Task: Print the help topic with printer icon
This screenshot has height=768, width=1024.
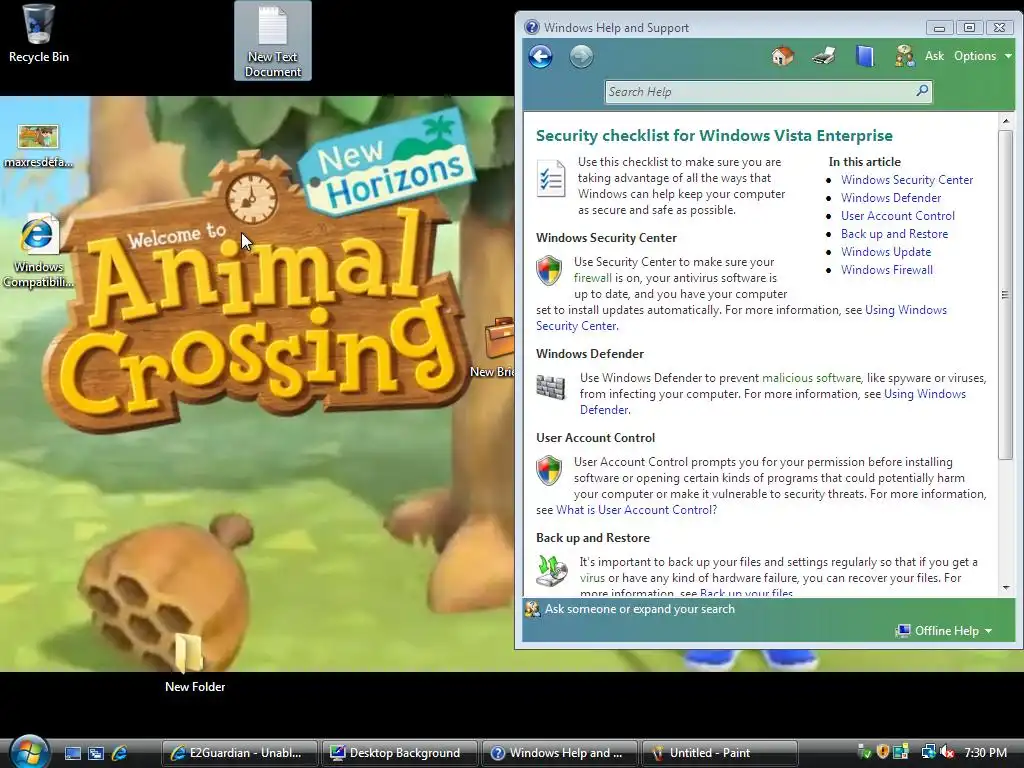Action: pyautogui.click(x=824, y=56)
